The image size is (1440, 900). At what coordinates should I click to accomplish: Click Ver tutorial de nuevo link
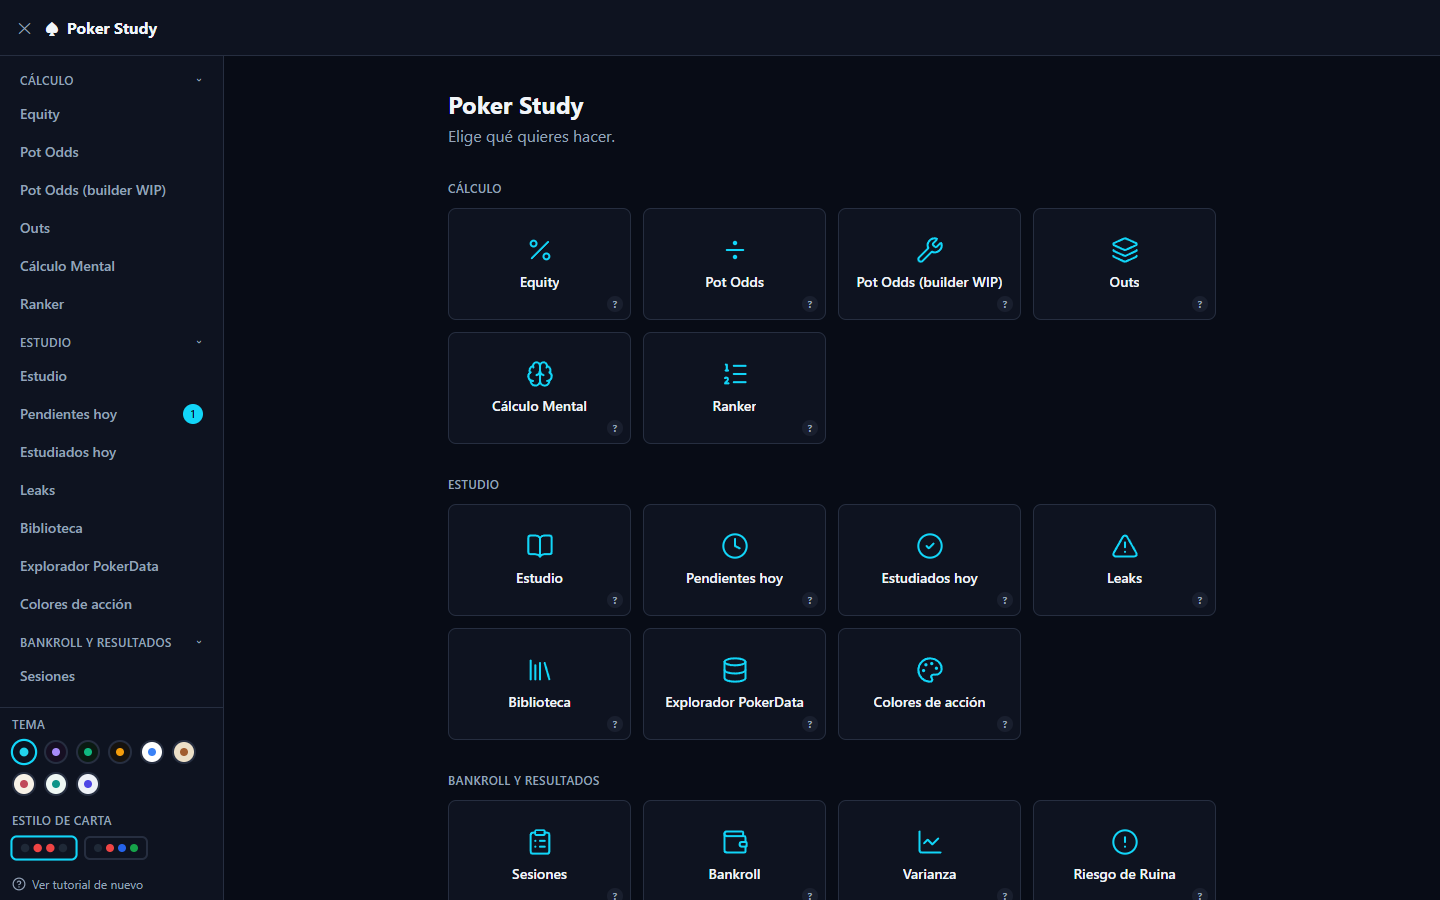click(x=78, y=885)
